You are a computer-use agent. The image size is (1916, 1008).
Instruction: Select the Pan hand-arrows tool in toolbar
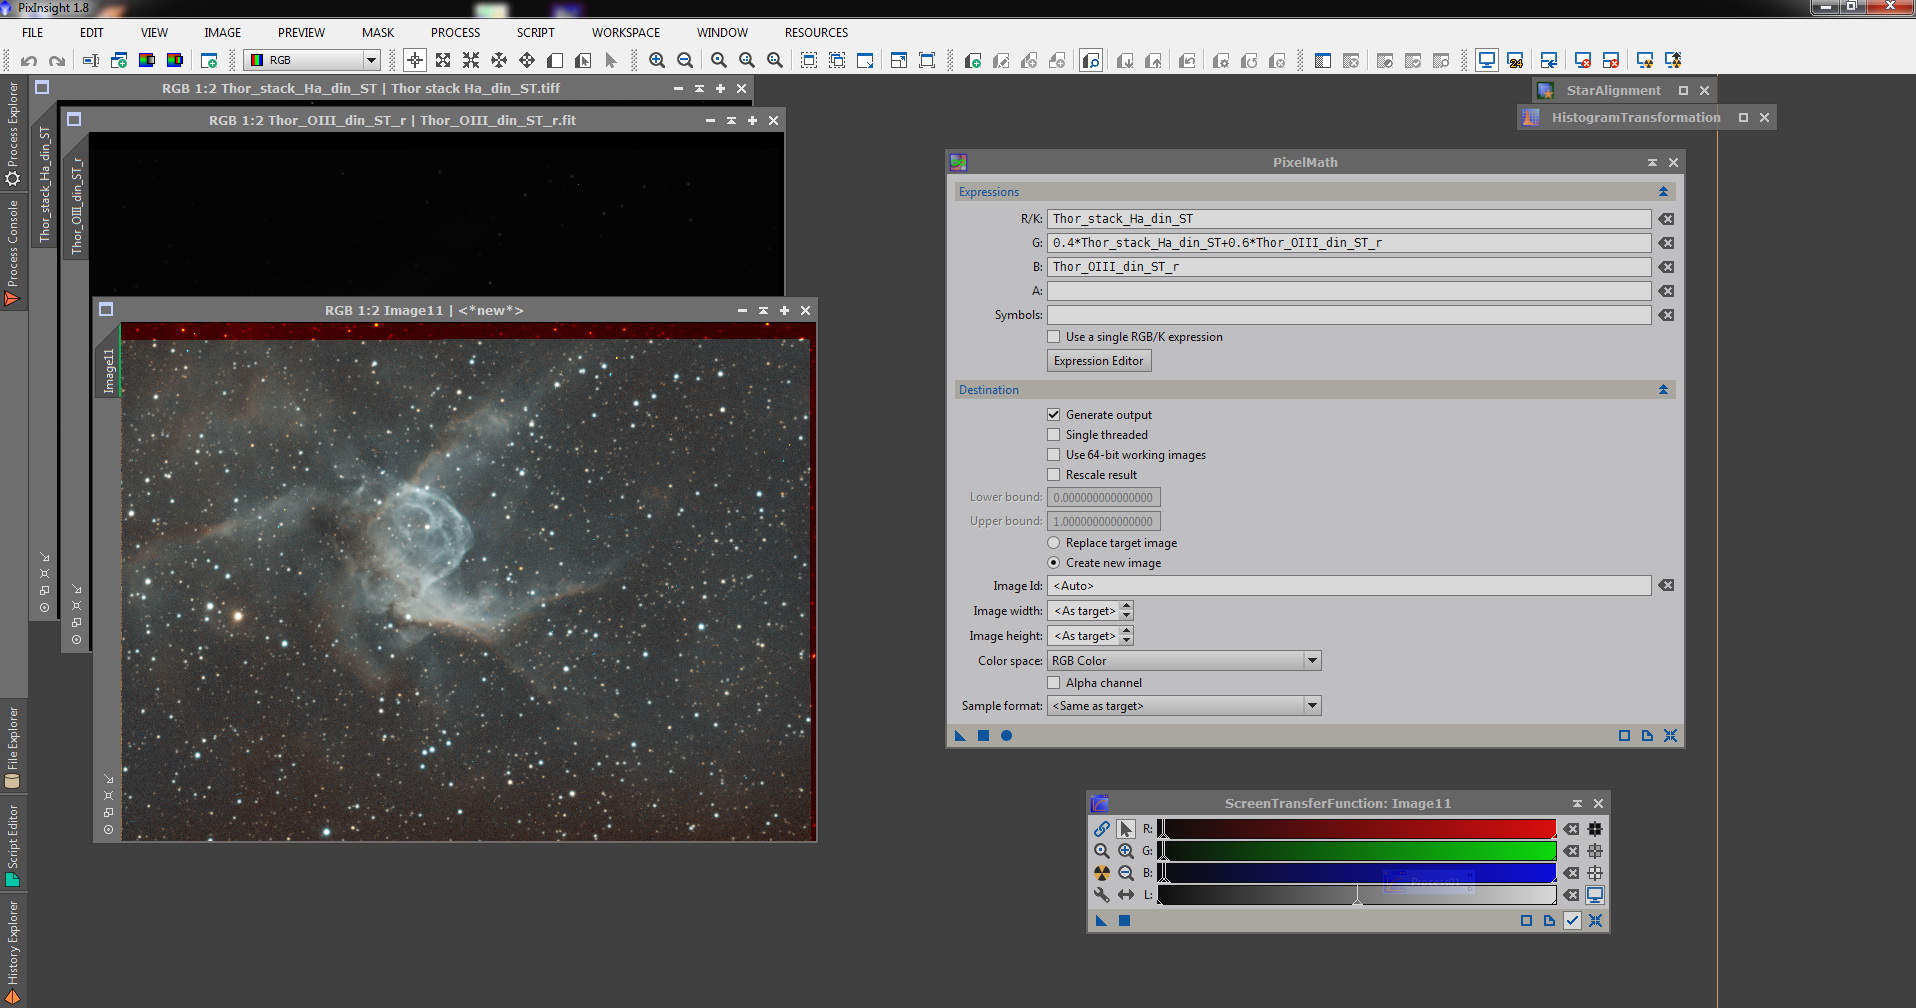(x=527, y=61)
